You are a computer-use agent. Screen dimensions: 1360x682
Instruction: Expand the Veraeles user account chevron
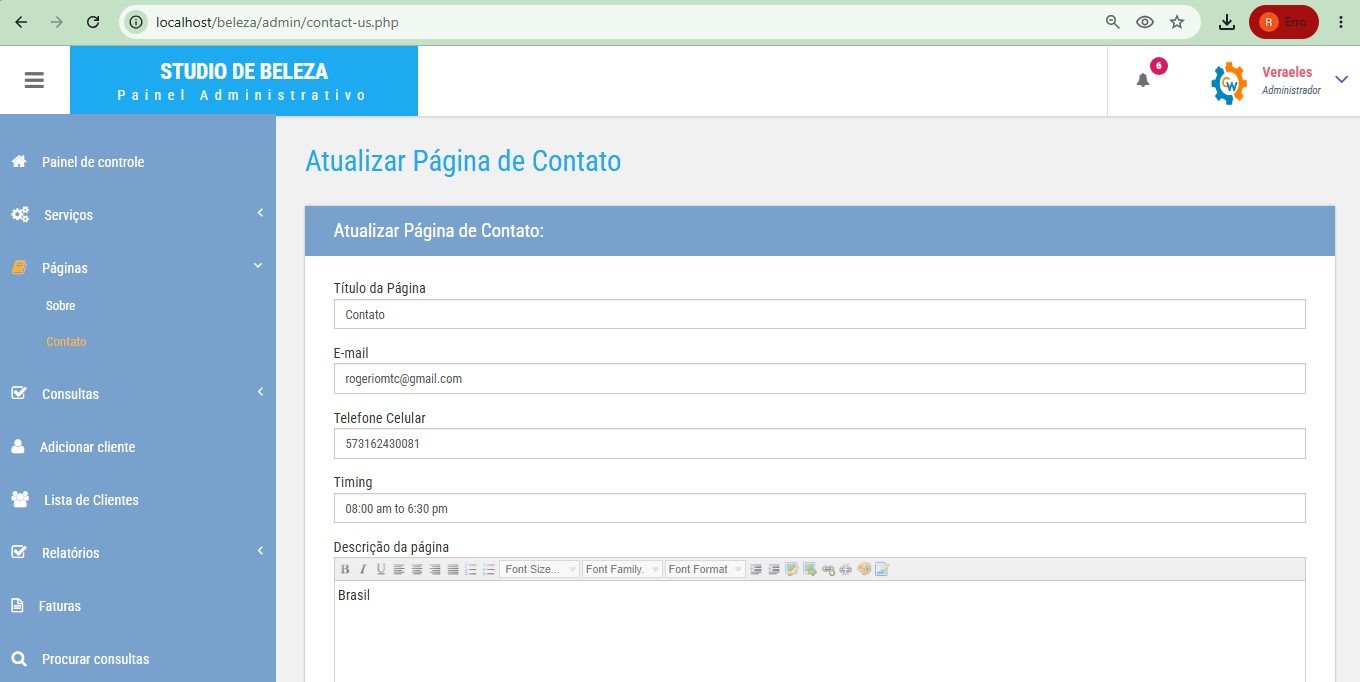pyautogui.click(x=1341, y=81)
